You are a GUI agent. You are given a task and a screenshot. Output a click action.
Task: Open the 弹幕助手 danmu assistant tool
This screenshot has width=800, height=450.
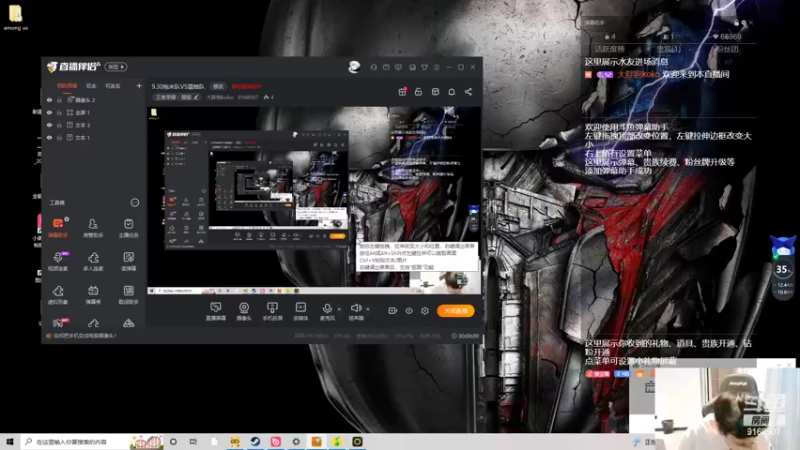(x=58, y=227)
